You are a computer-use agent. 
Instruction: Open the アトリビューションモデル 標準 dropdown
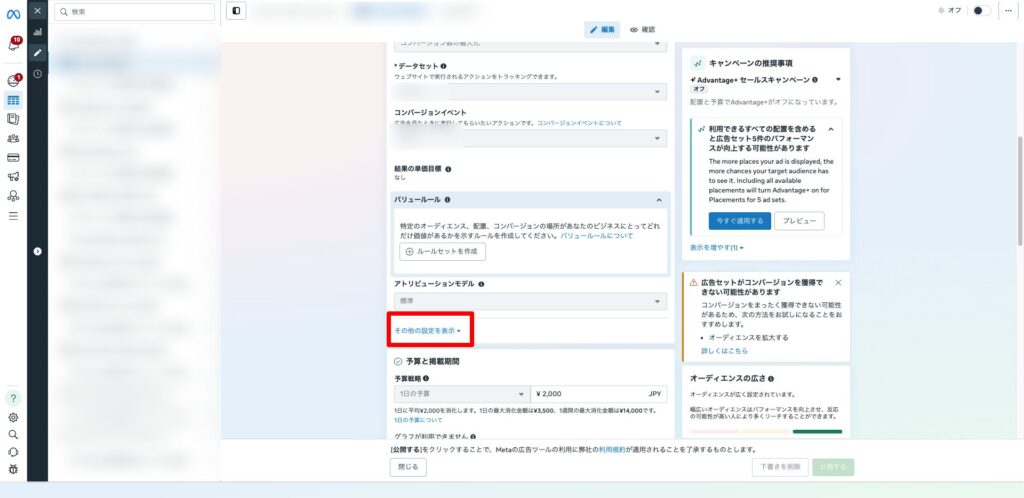(x=530, y=302)
